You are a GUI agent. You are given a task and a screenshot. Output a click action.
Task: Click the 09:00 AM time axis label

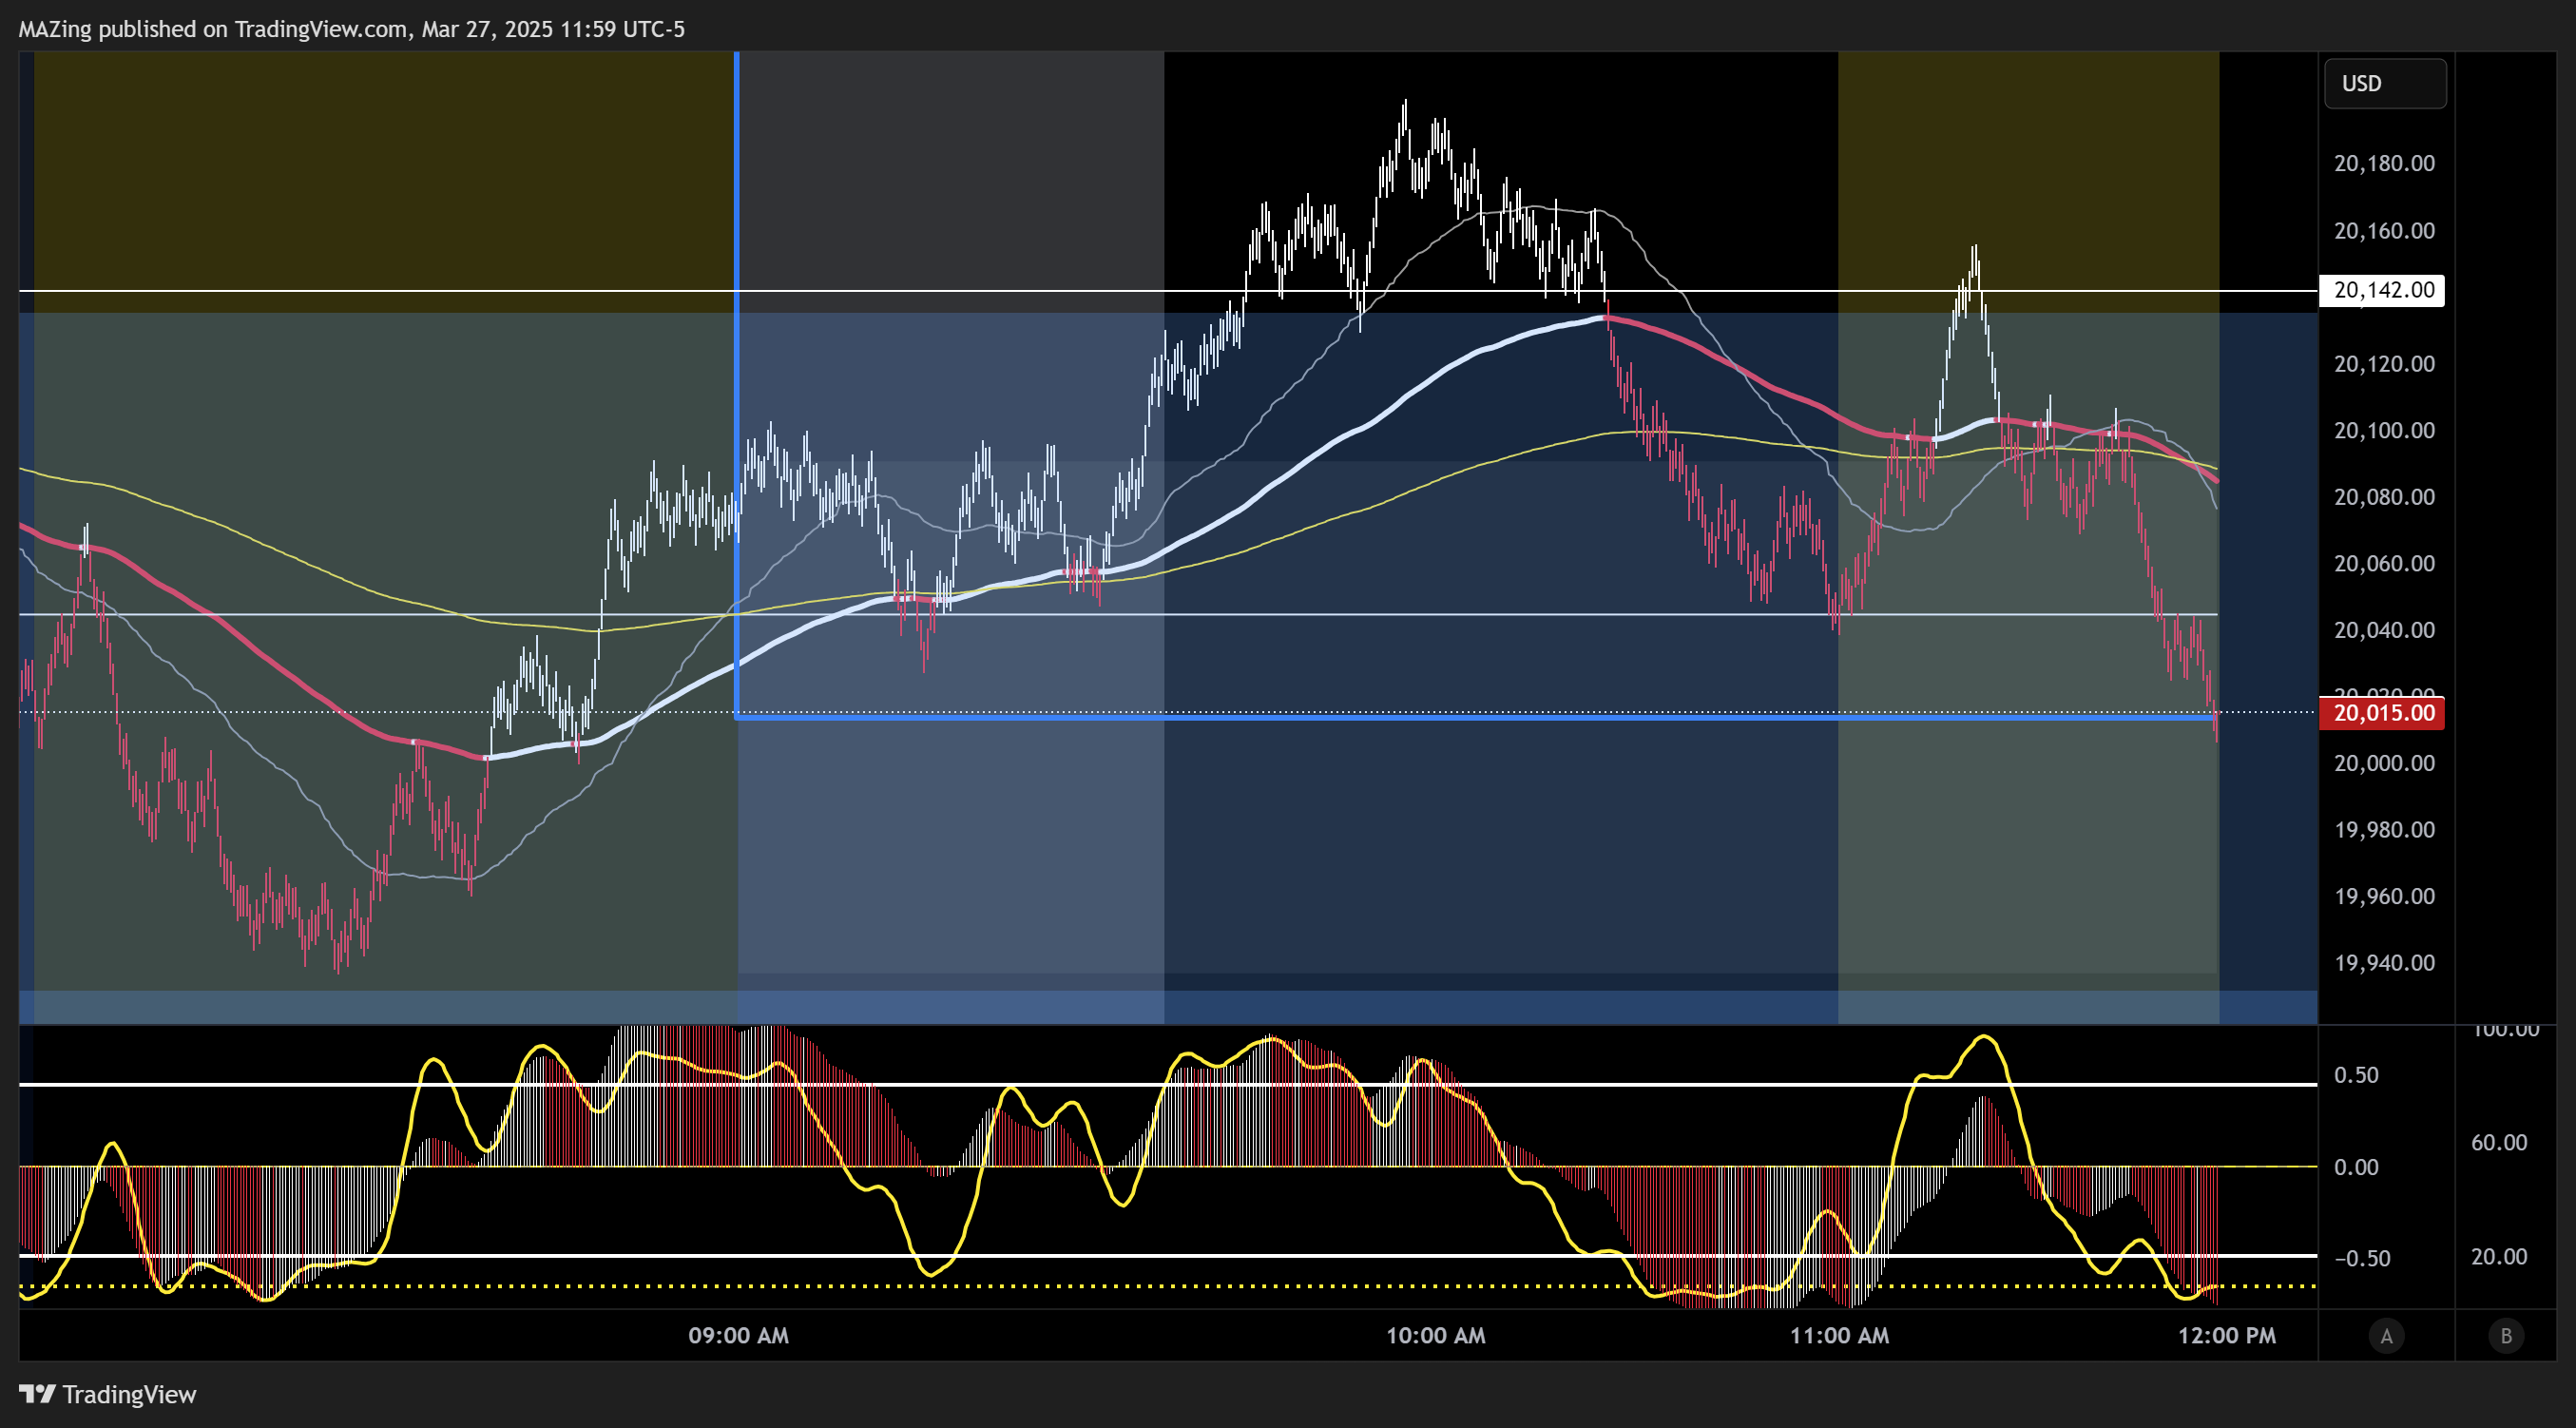pos(738,1336)
